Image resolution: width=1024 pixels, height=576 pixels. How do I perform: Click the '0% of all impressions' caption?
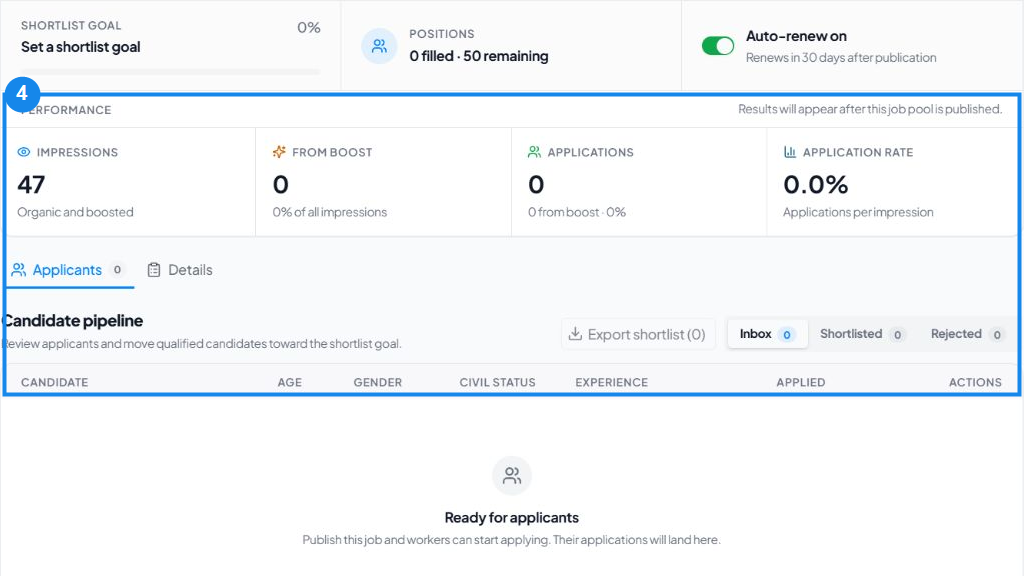tap(330, 212)
